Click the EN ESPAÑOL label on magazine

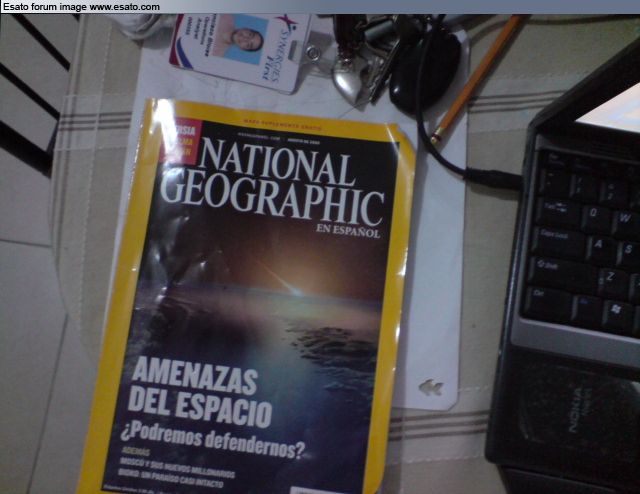pyautogui.click(x=348, y=232)
